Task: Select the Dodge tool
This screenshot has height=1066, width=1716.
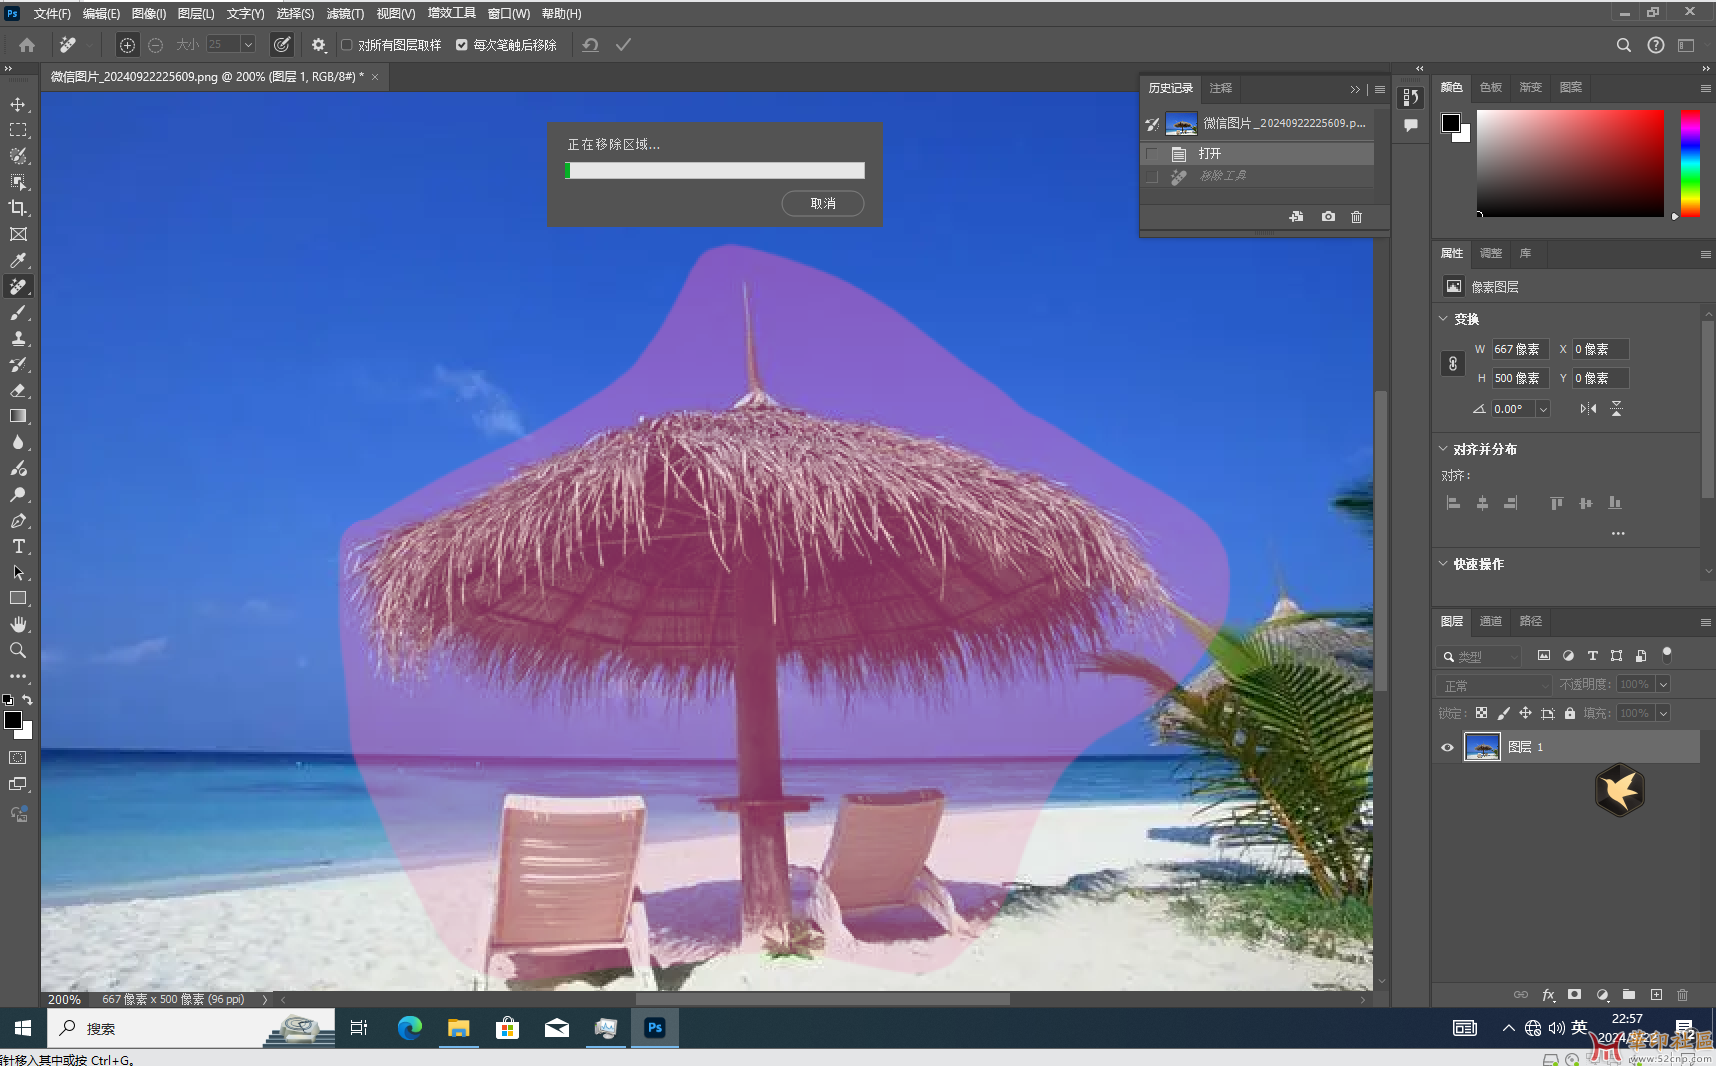Action: [x=18, y=494]
